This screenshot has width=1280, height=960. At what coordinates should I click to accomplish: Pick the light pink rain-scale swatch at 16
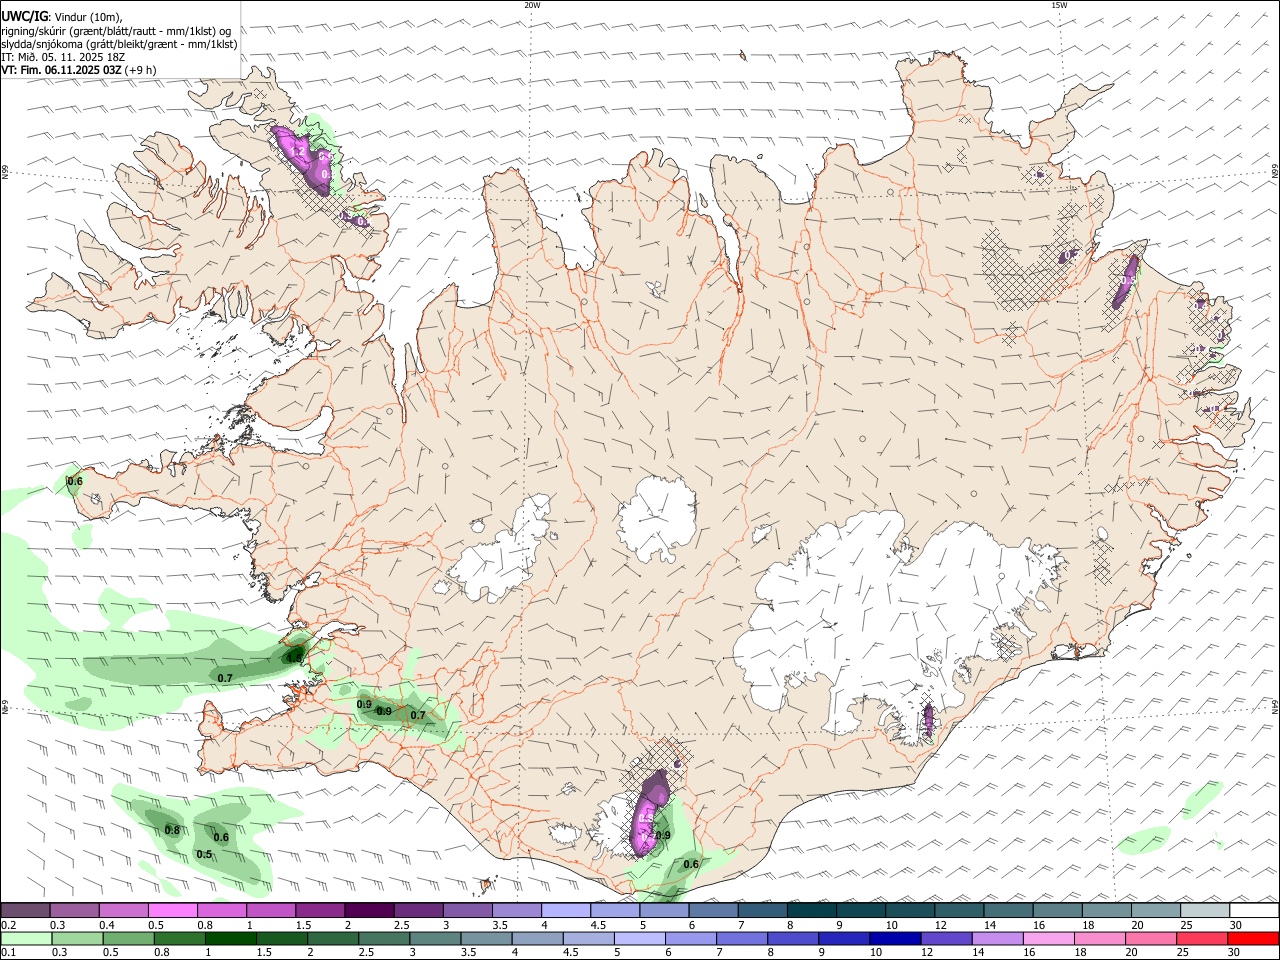click(x=1047, y=939)
